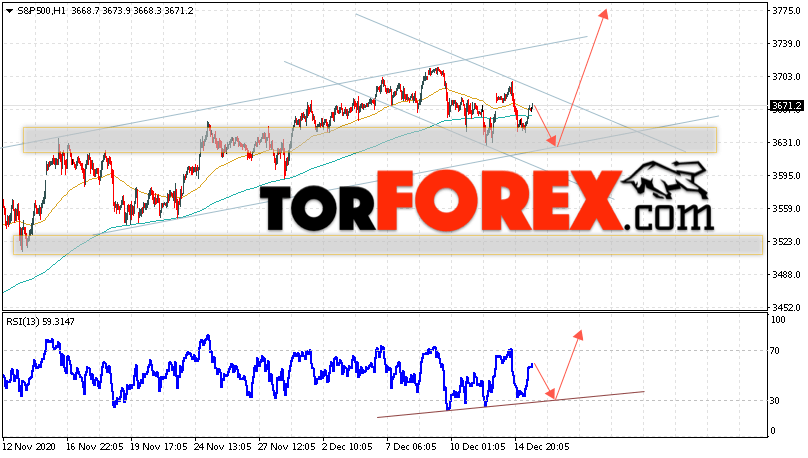This screenshot has height=458, width=808.
Task: Click the 14 Dec 20:05 time label
Action: click(542, 447)
